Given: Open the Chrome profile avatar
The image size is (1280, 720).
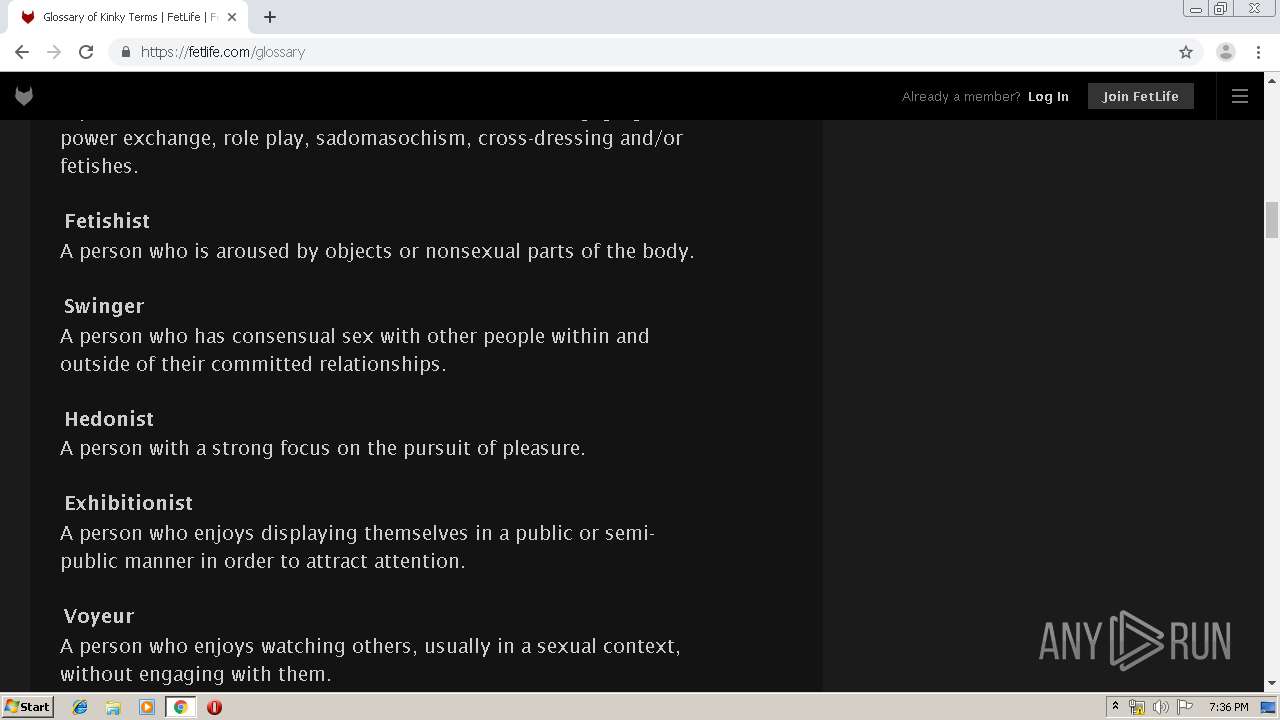Looking at the screenshot, I should point(1226,52).
